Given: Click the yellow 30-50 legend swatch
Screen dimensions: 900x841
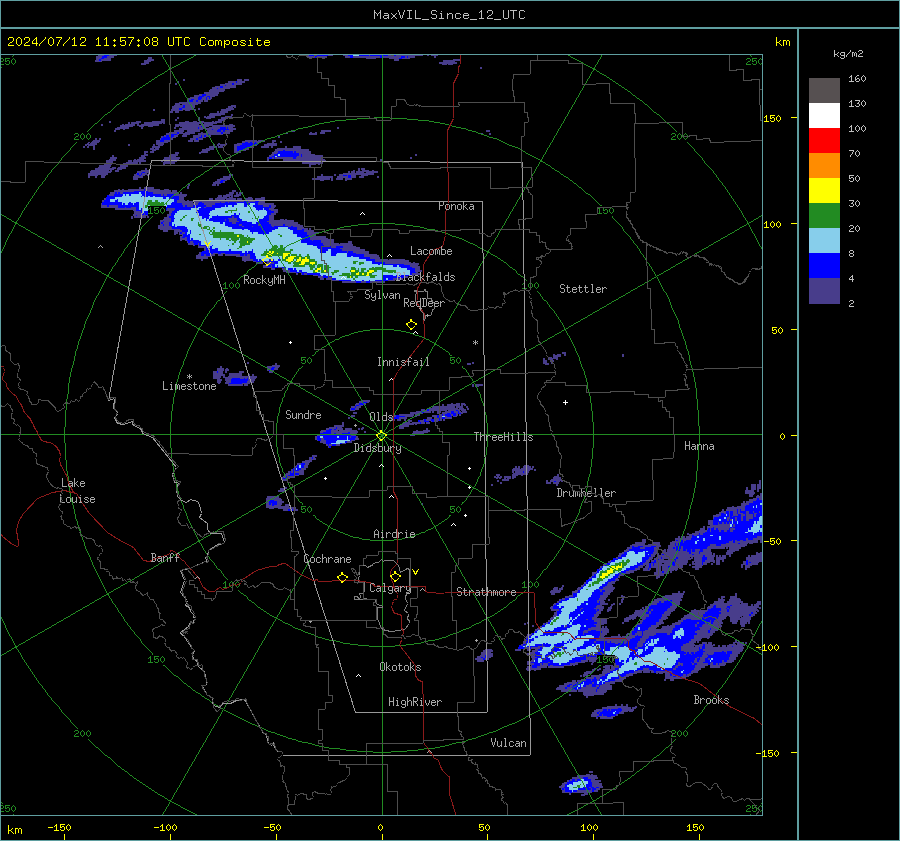Looking at the screenshot, I should click(x=824, y=191).
